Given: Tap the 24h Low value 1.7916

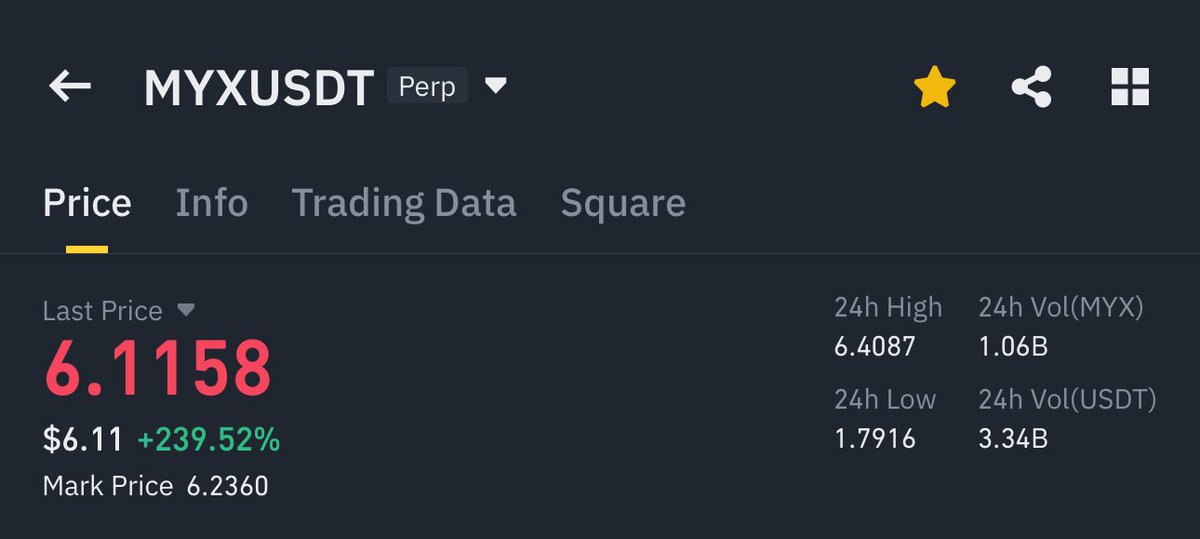Looking at the screenshot, I should tap(875, 439).
